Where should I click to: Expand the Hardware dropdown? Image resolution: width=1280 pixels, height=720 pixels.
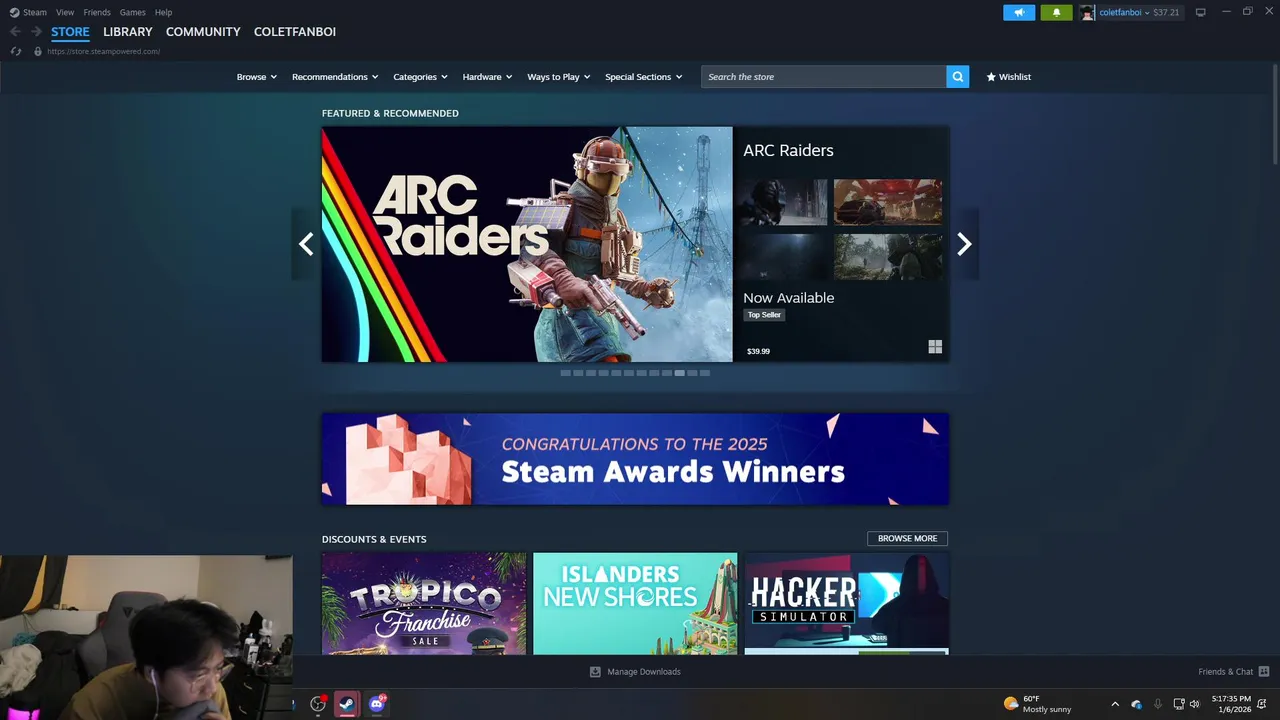[x=487, y=77]
